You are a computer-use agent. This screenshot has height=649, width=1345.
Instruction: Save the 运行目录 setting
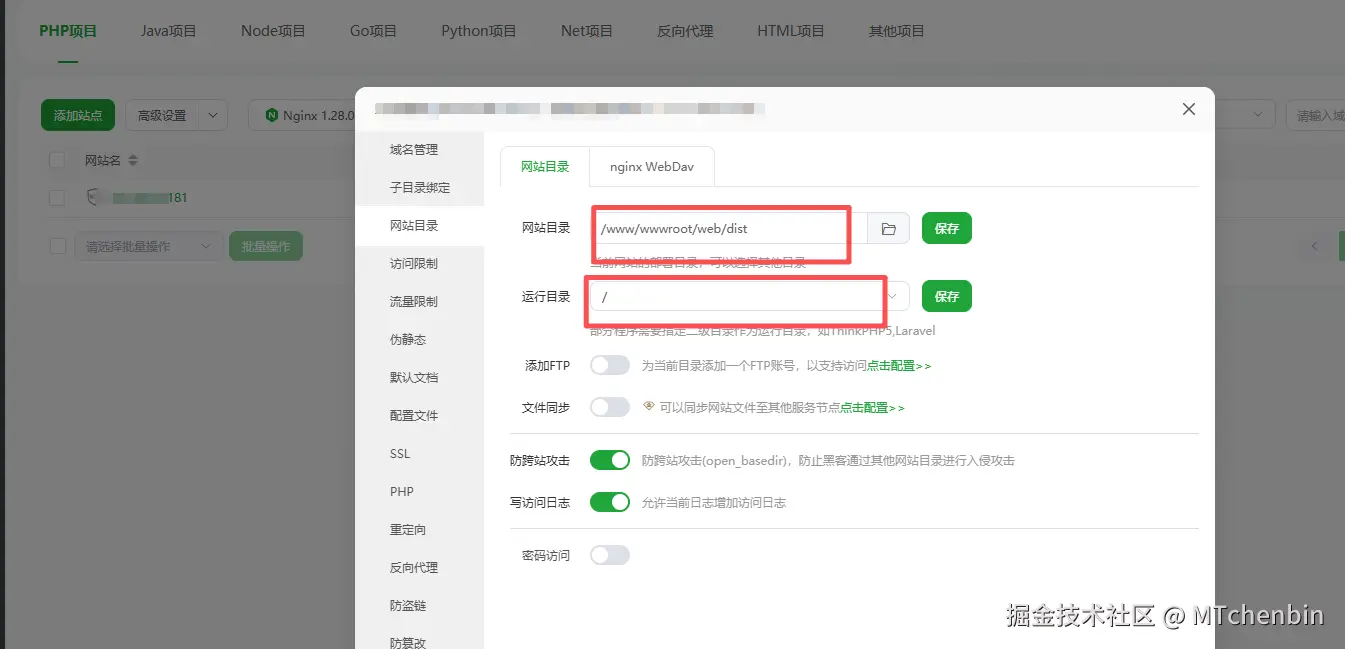click(x=946, y=296)
